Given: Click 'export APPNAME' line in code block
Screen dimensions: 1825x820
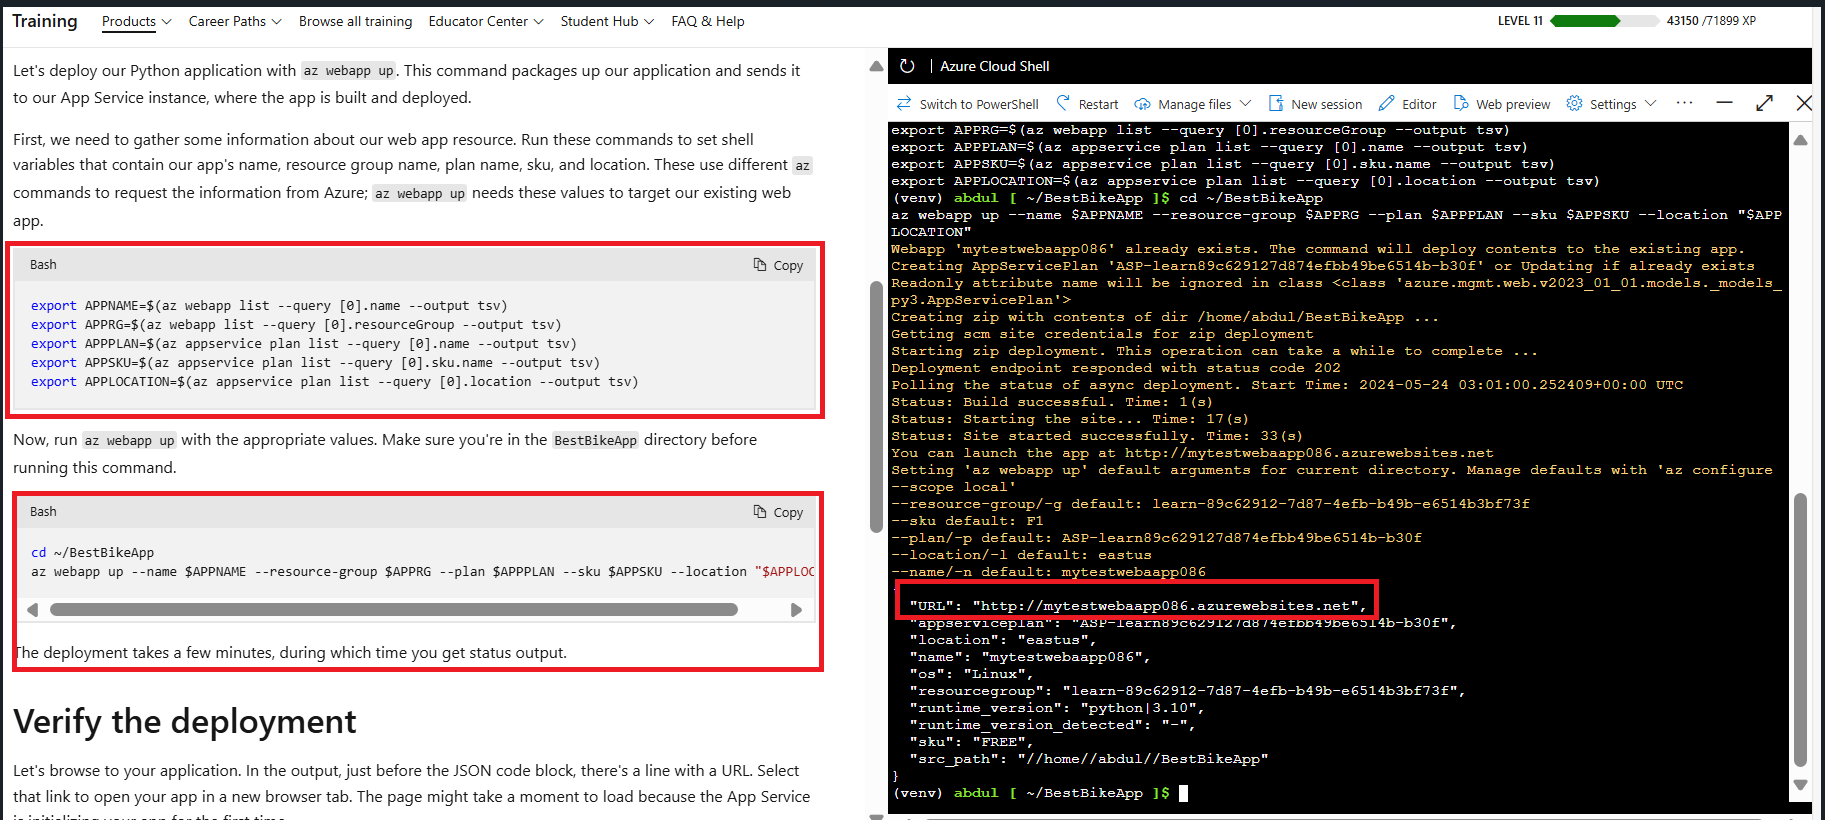Looking at the screenshot, I should click(269, 306).
